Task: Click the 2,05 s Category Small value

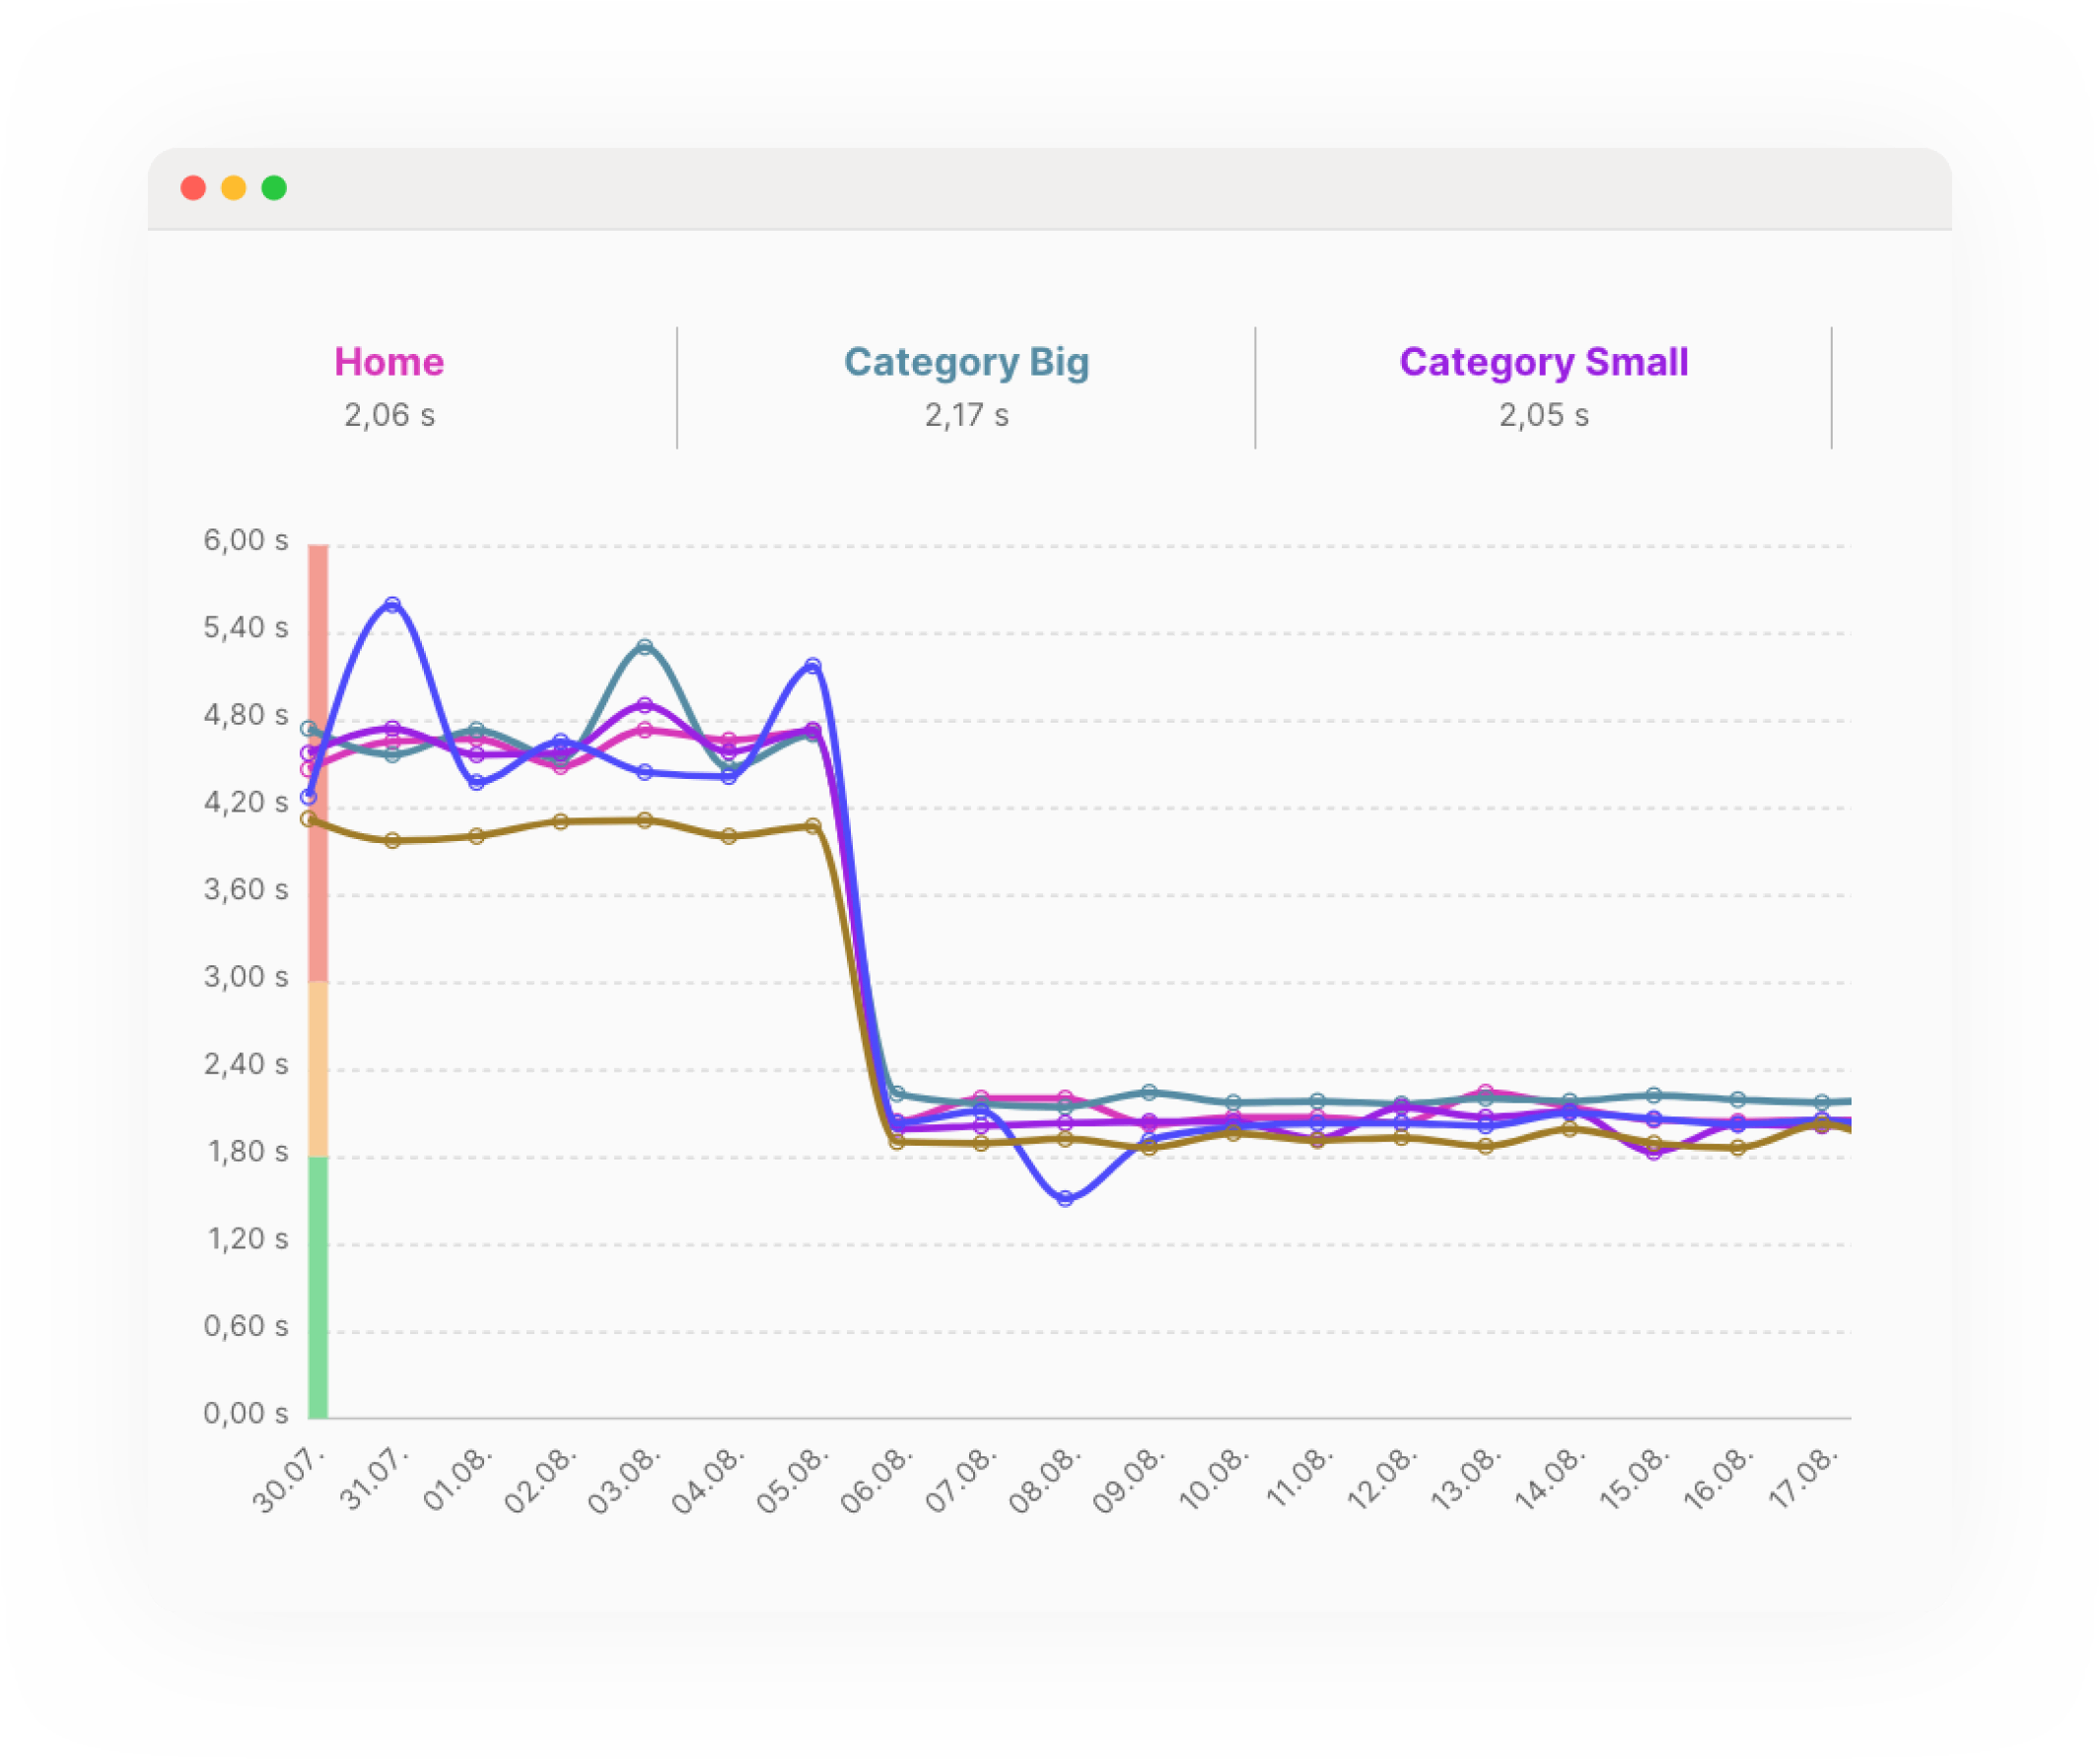Action: tap(1543, 415)
